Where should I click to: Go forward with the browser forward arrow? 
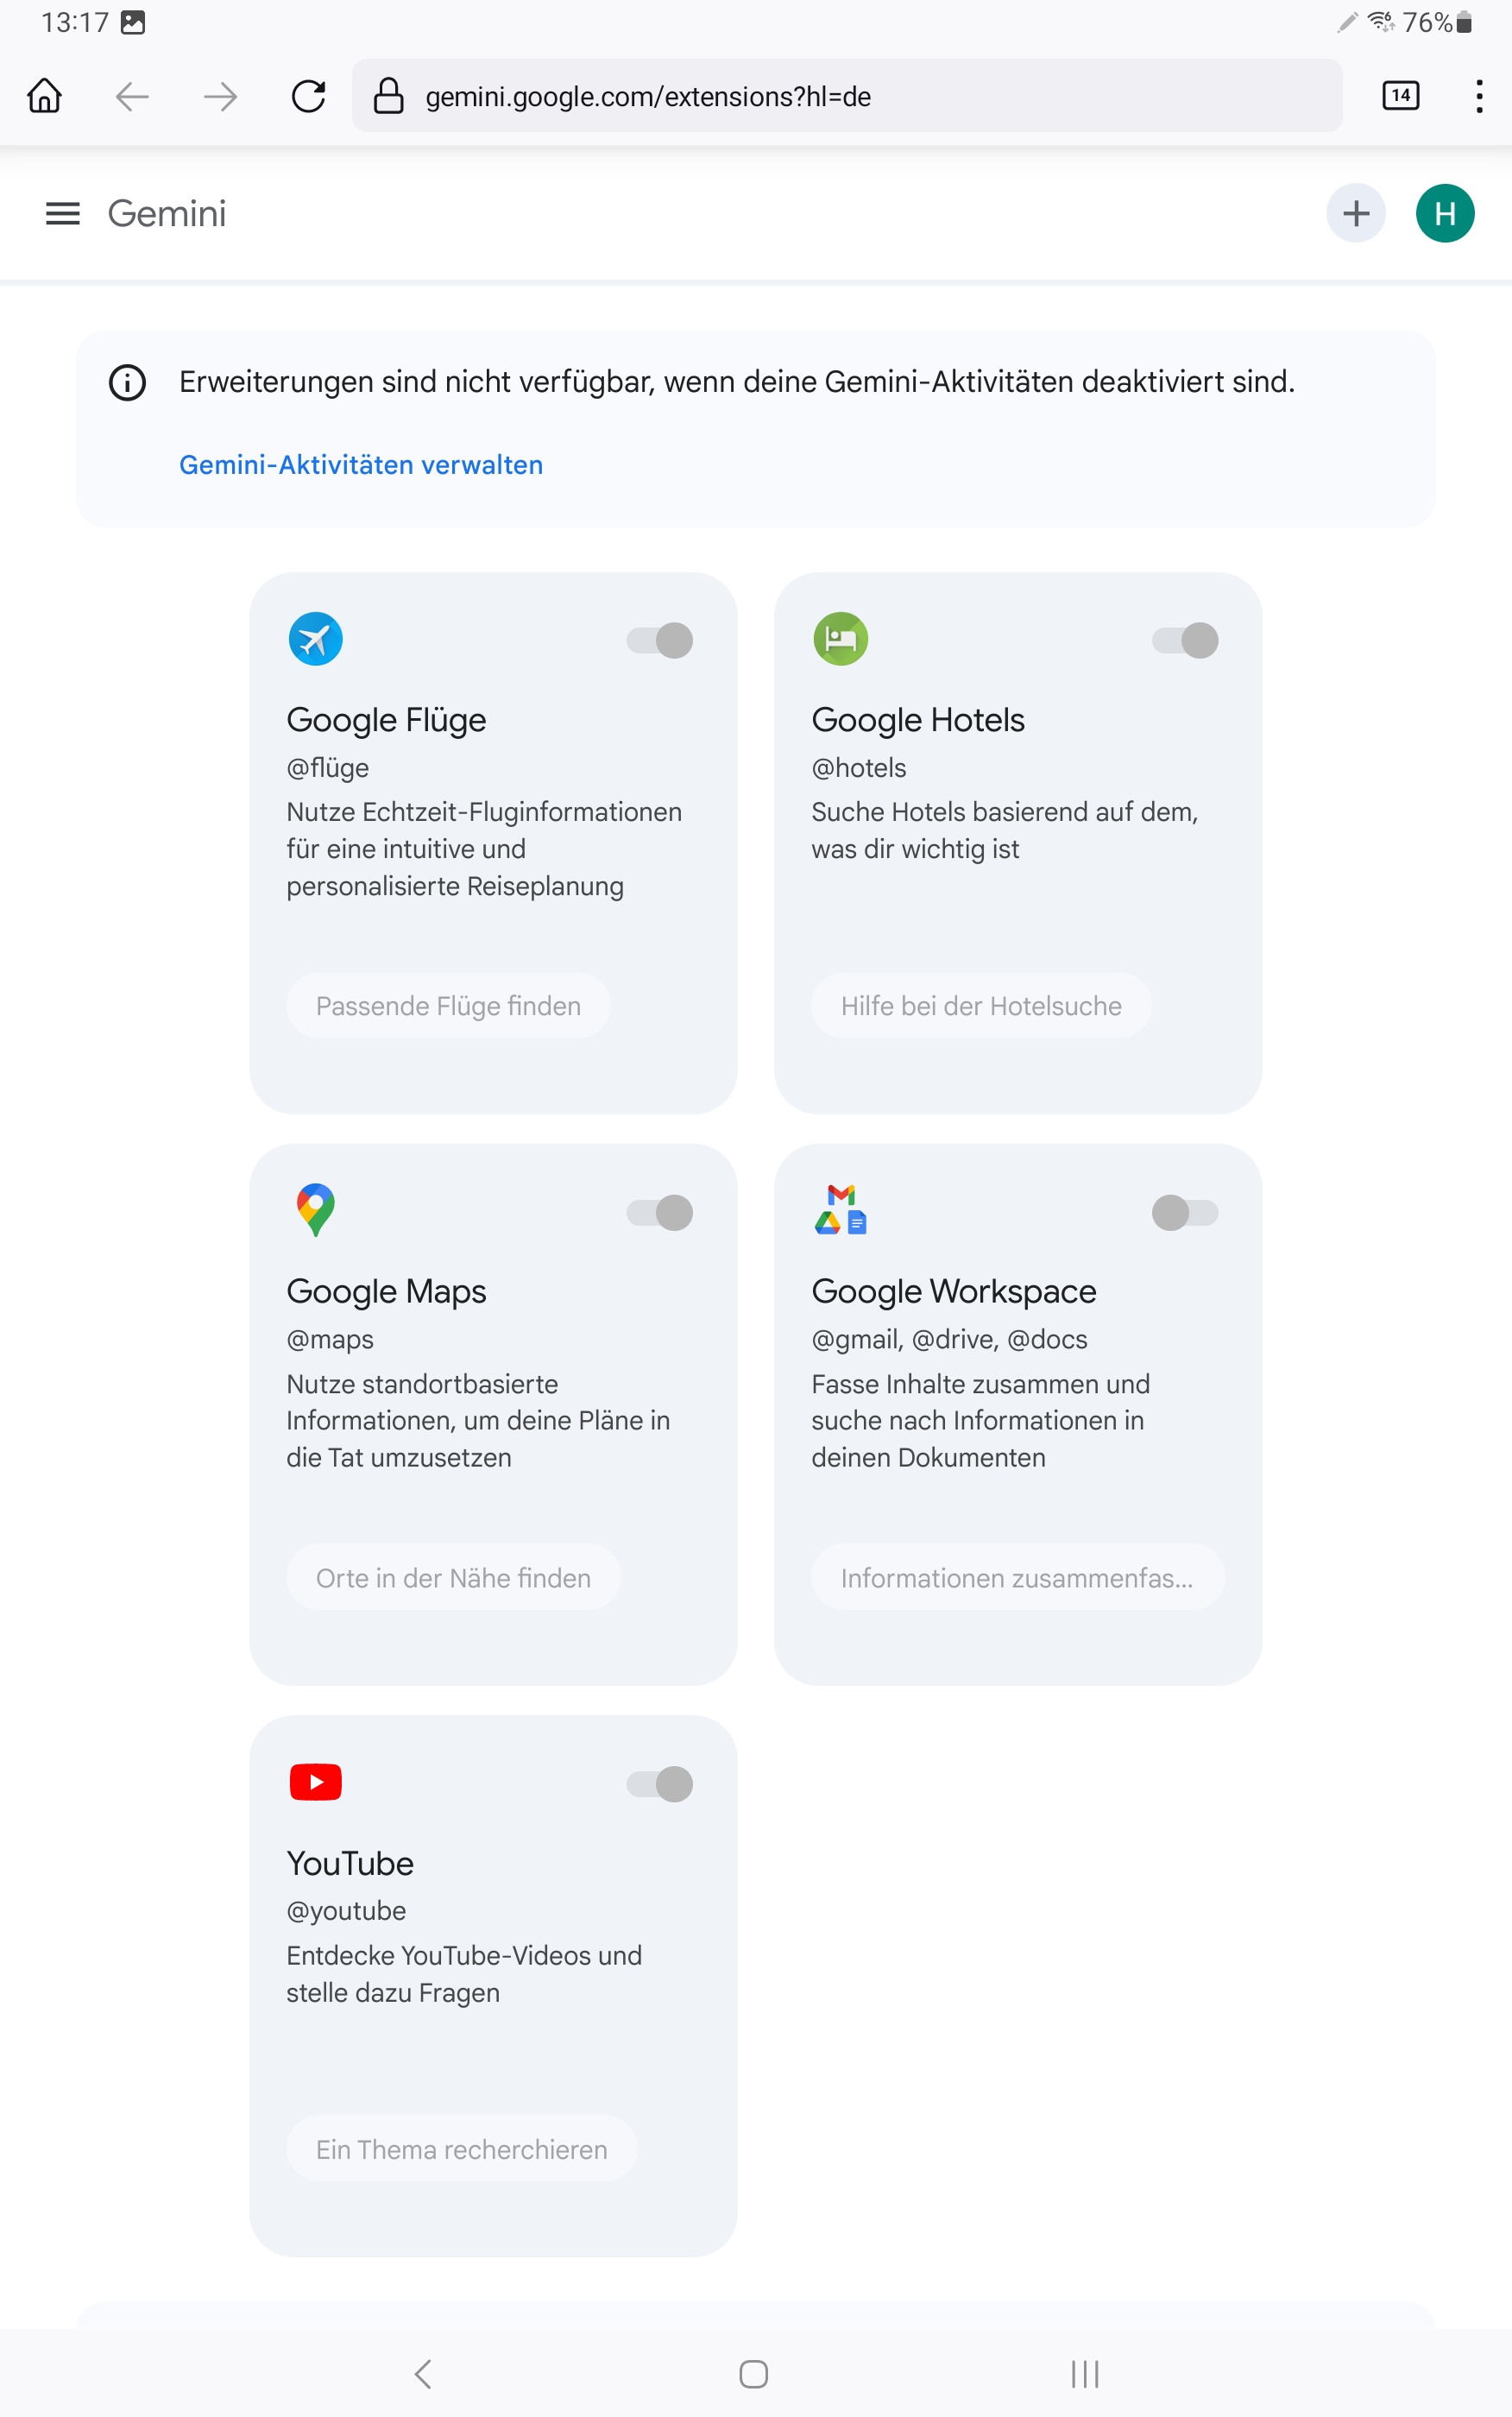pos(220,96)
